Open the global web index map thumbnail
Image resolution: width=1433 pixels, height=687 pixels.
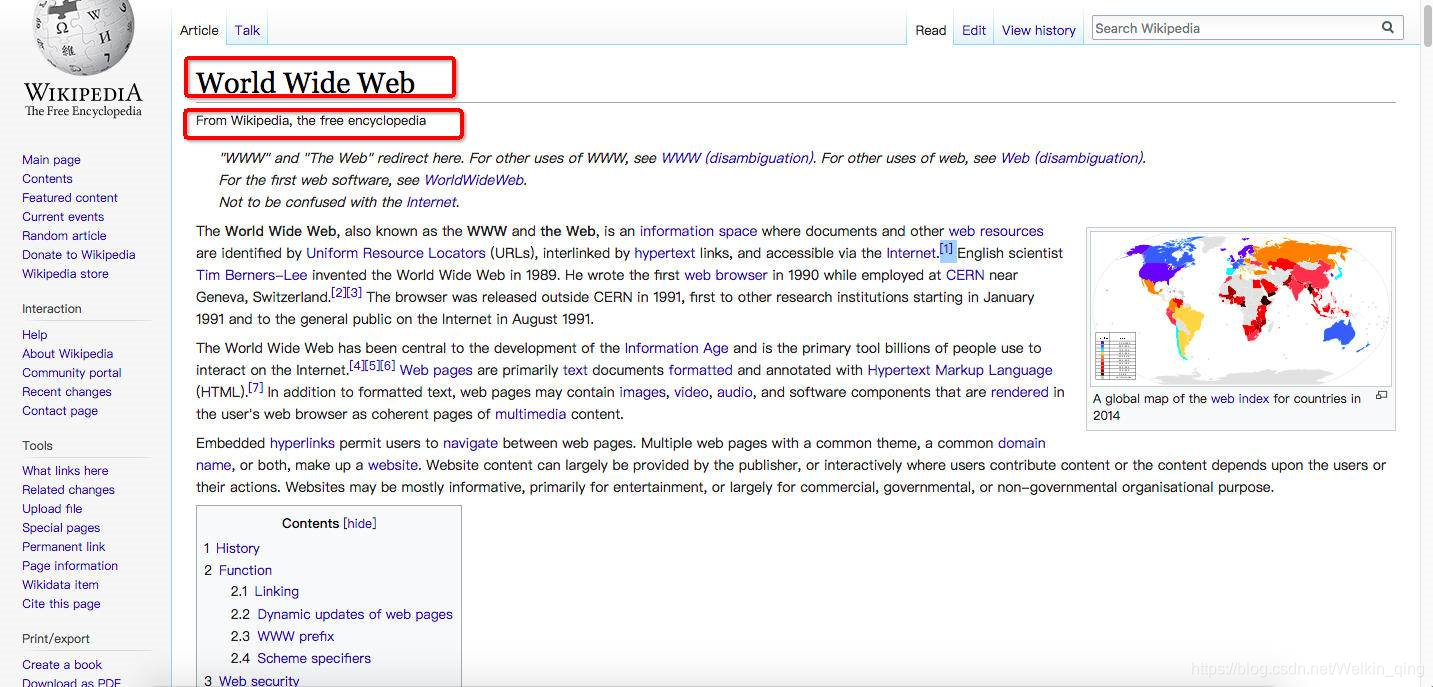pos(1240,308)
